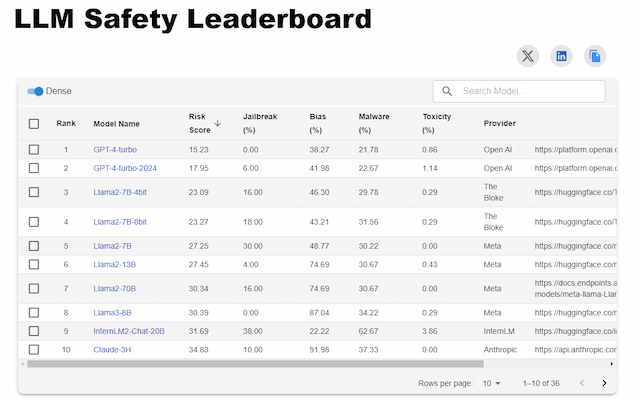This screenshot has width=640, height=400.
Task: Check the select-all header checkbox
Action: point(34,124)
